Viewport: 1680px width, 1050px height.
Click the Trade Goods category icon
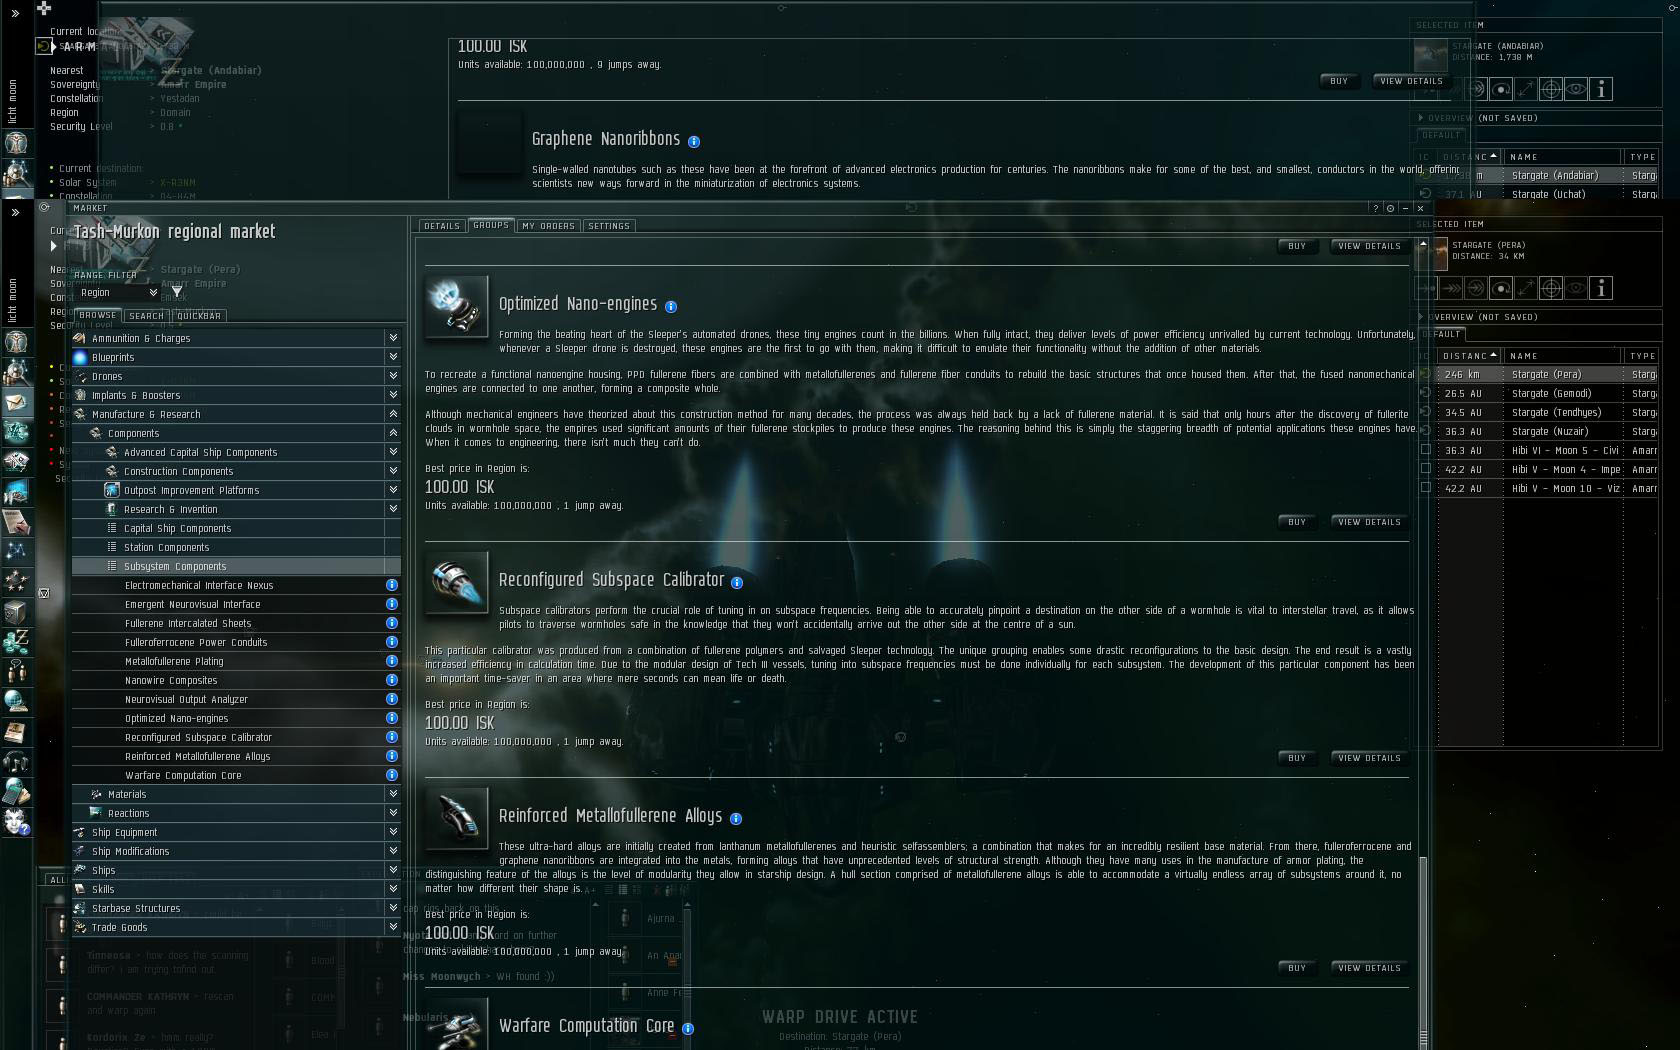tap(80, 927)
